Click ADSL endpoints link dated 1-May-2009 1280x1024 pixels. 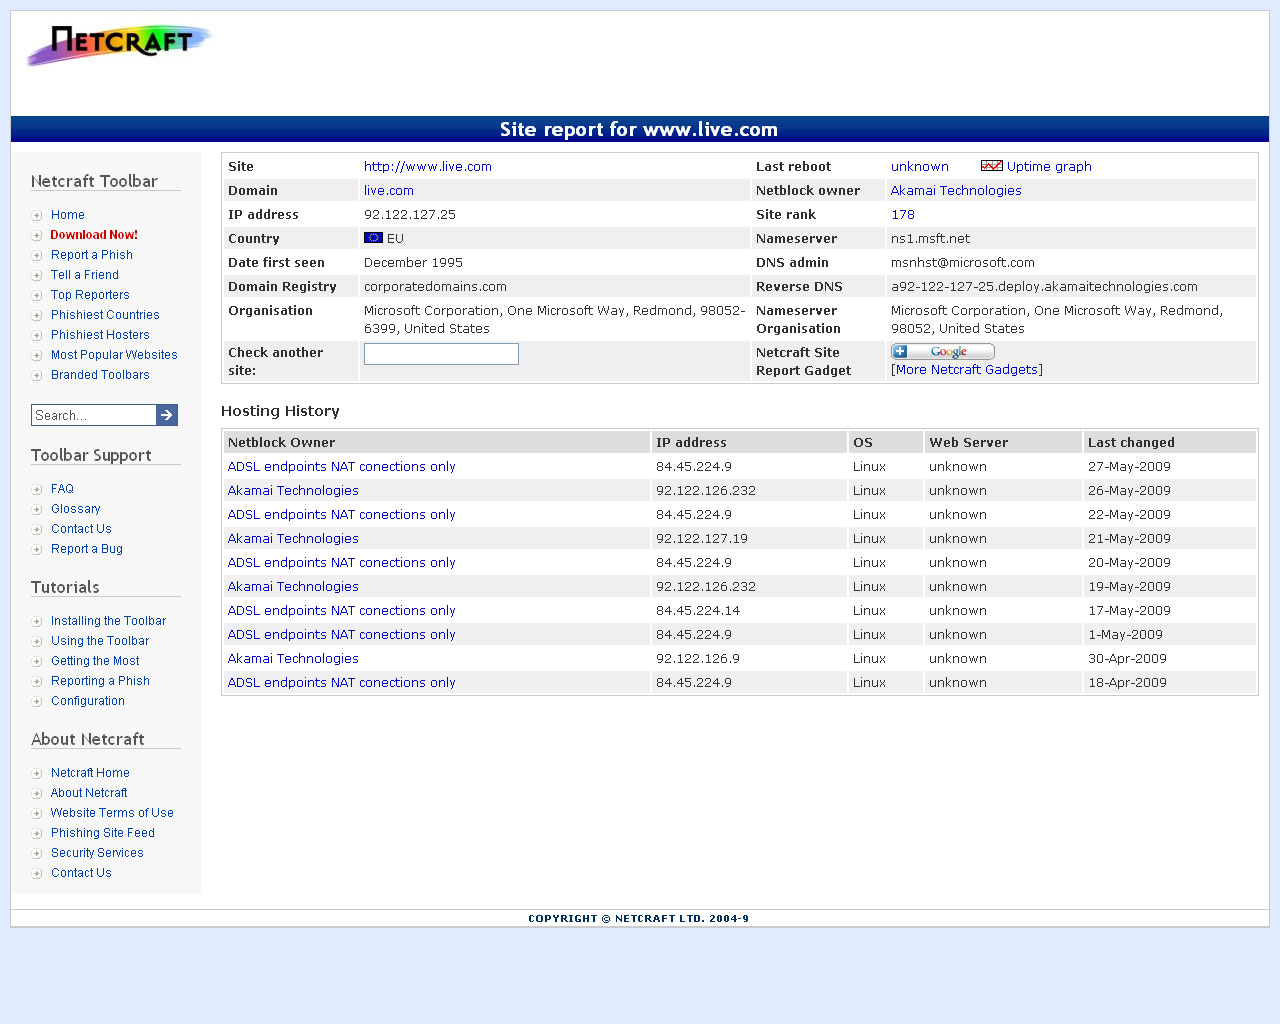tap(342, 635)
